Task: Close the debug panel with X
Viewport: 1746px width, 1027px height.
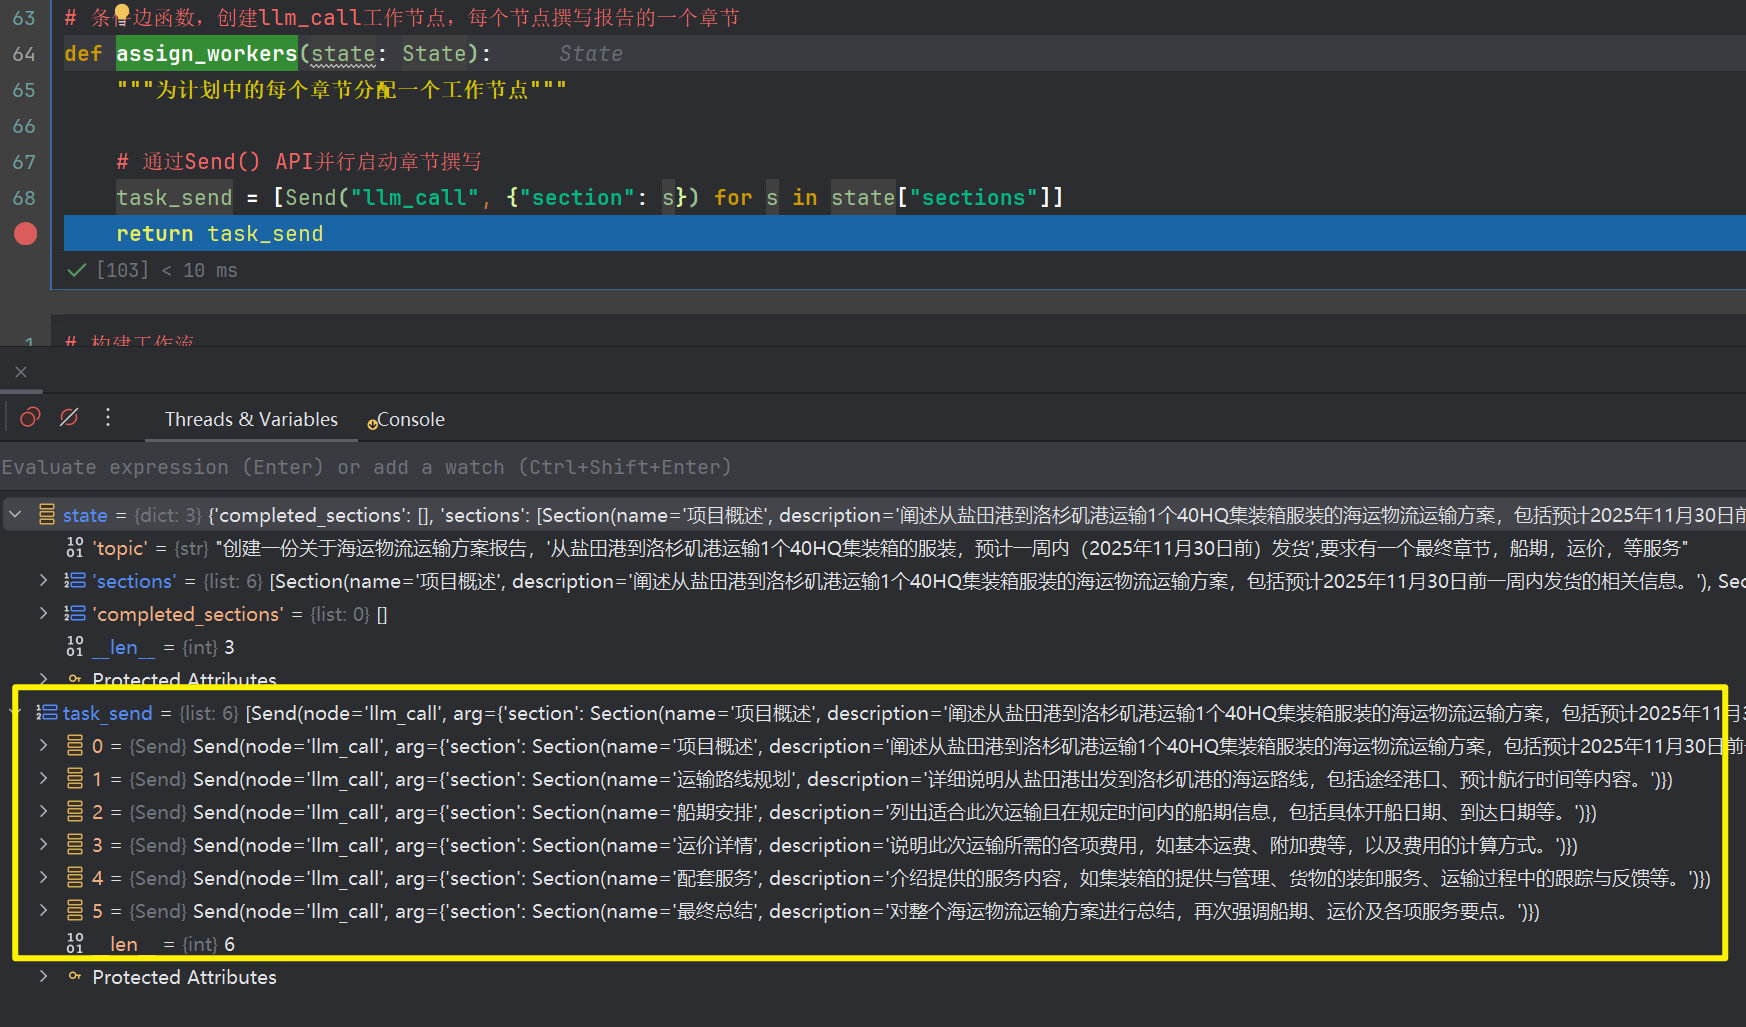Action: (21, 372)
